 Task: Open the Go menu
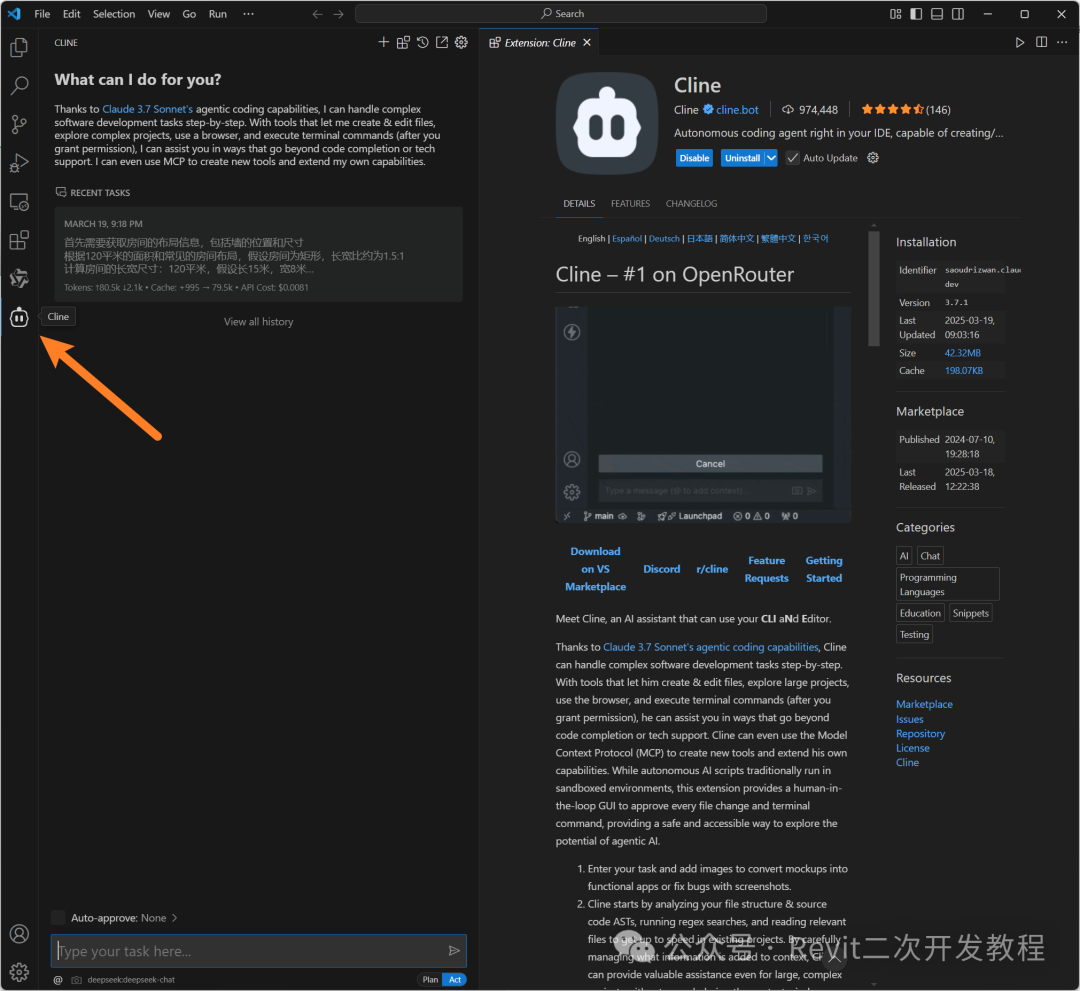pos(189,14)
